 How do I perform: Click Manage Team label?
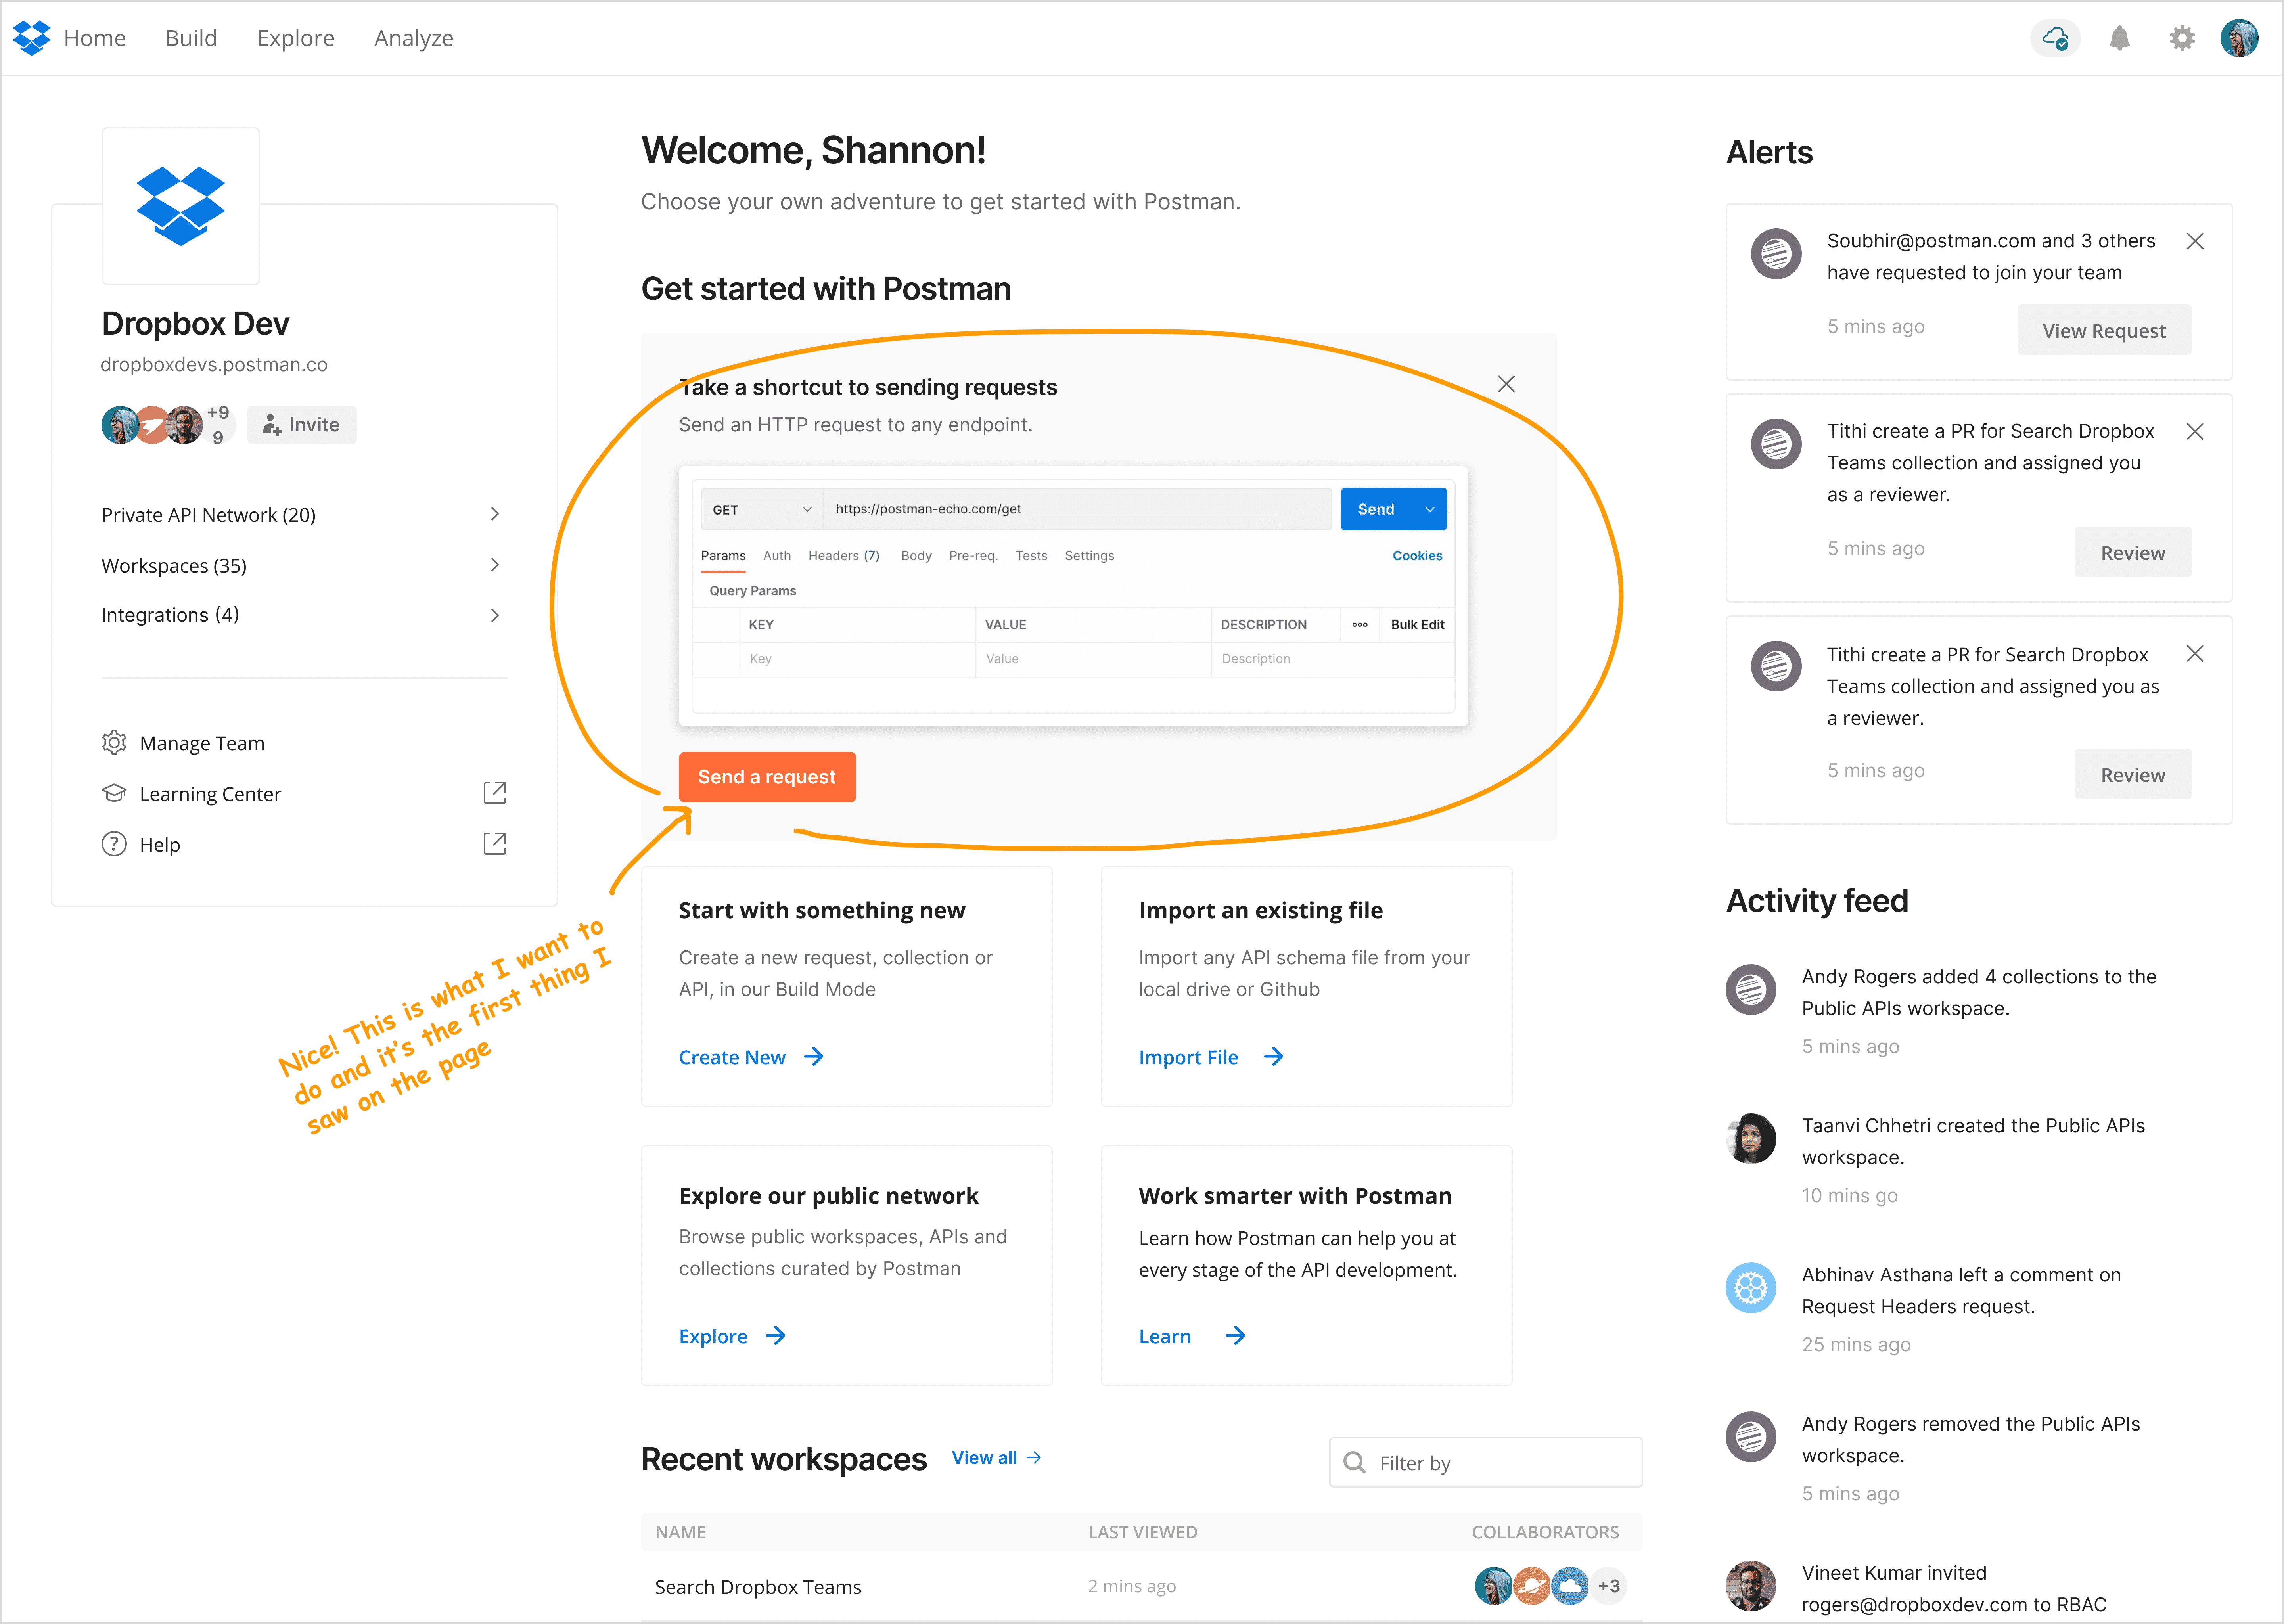tap(202, 743)
